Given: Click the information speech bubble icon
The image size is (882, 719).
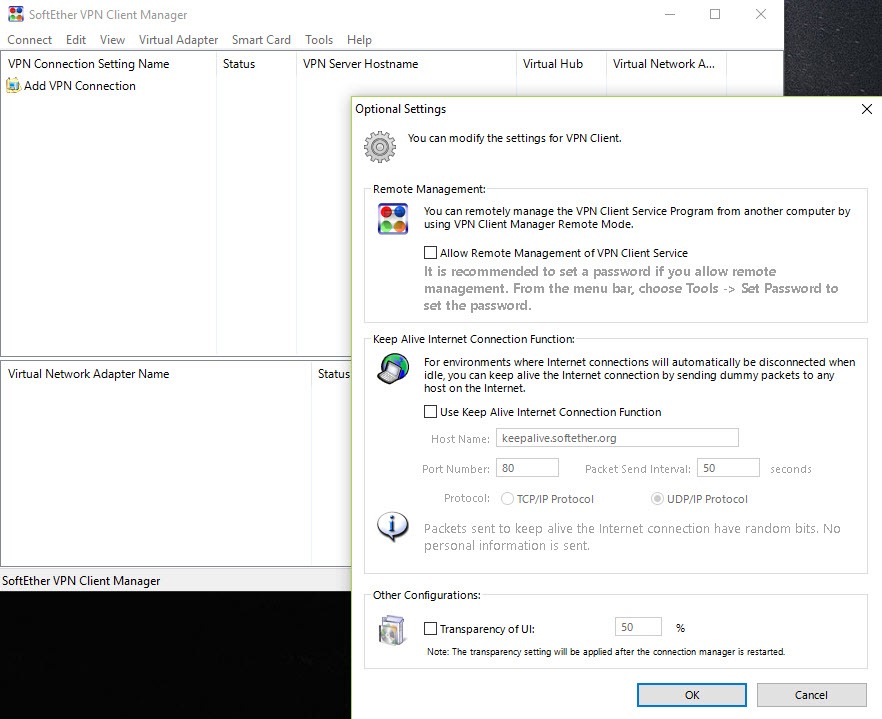Looking at the screenshot, I should click(392, 527).
